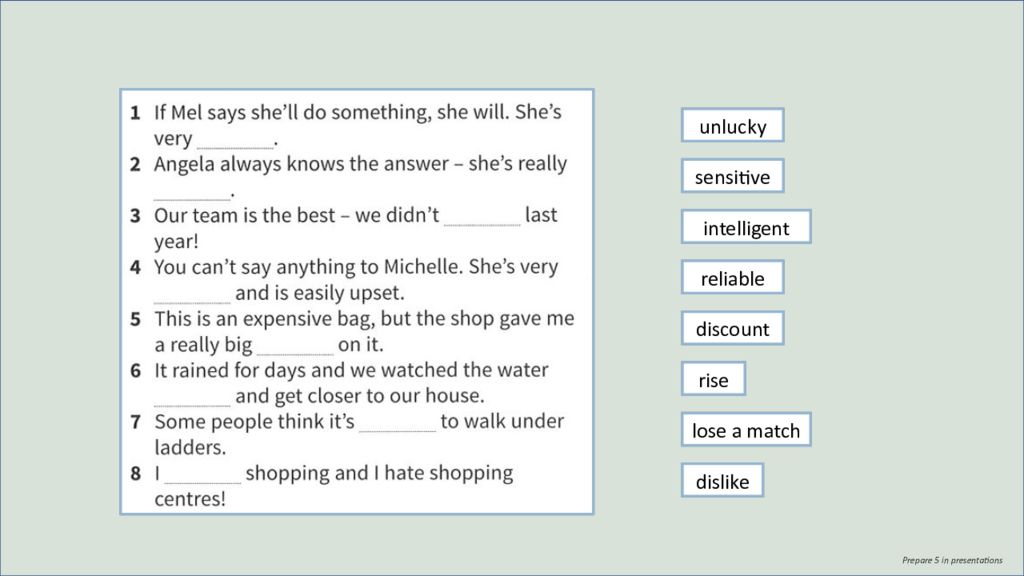This screenshot has height=576, width=1024.
Task: Click the 'unlucky' word box
Action: 732,125
